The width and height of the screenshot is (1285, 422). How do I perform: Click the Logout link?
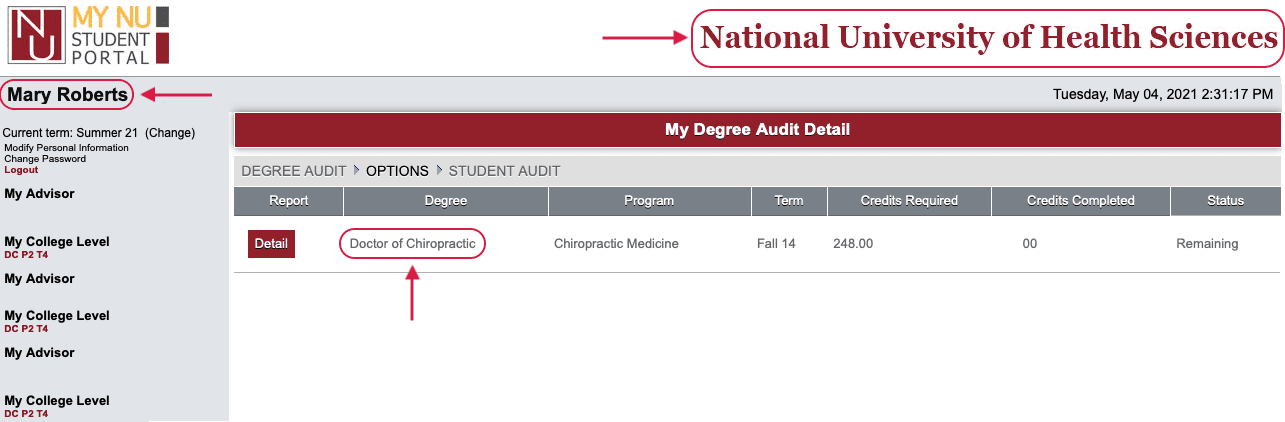click(x=21, y=170)
